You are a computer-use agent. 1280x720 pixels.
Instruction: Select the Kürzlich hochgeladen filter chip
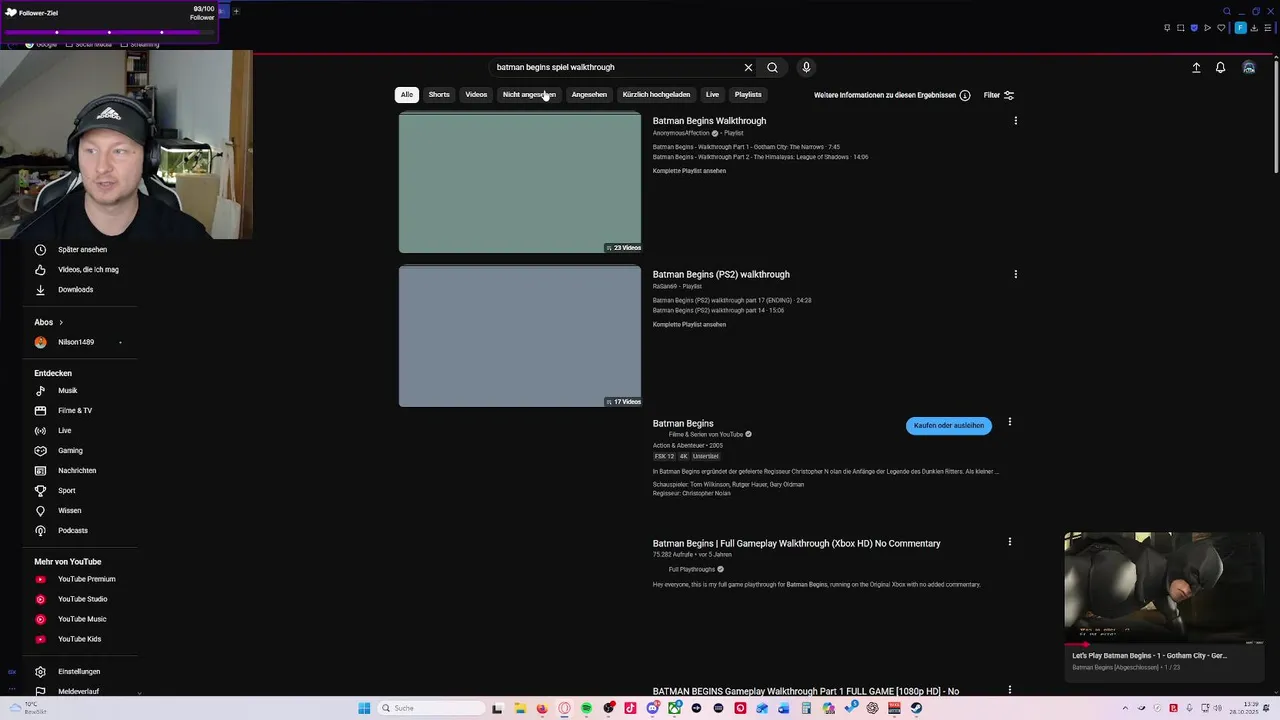(x=656, y=94)
